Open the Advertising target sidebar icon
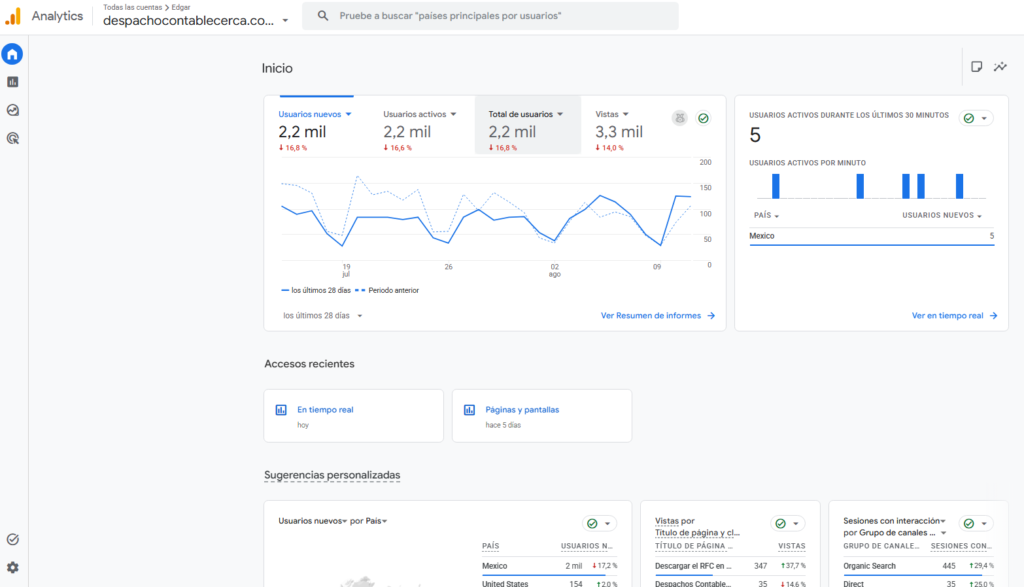This screenshot has width=1024, height=587. (x=12, y=138)
